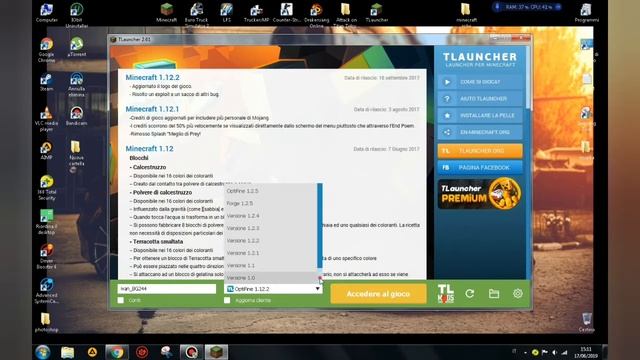Click the Windows Start button
Screen dimensions: 640x360
[42, 352]
